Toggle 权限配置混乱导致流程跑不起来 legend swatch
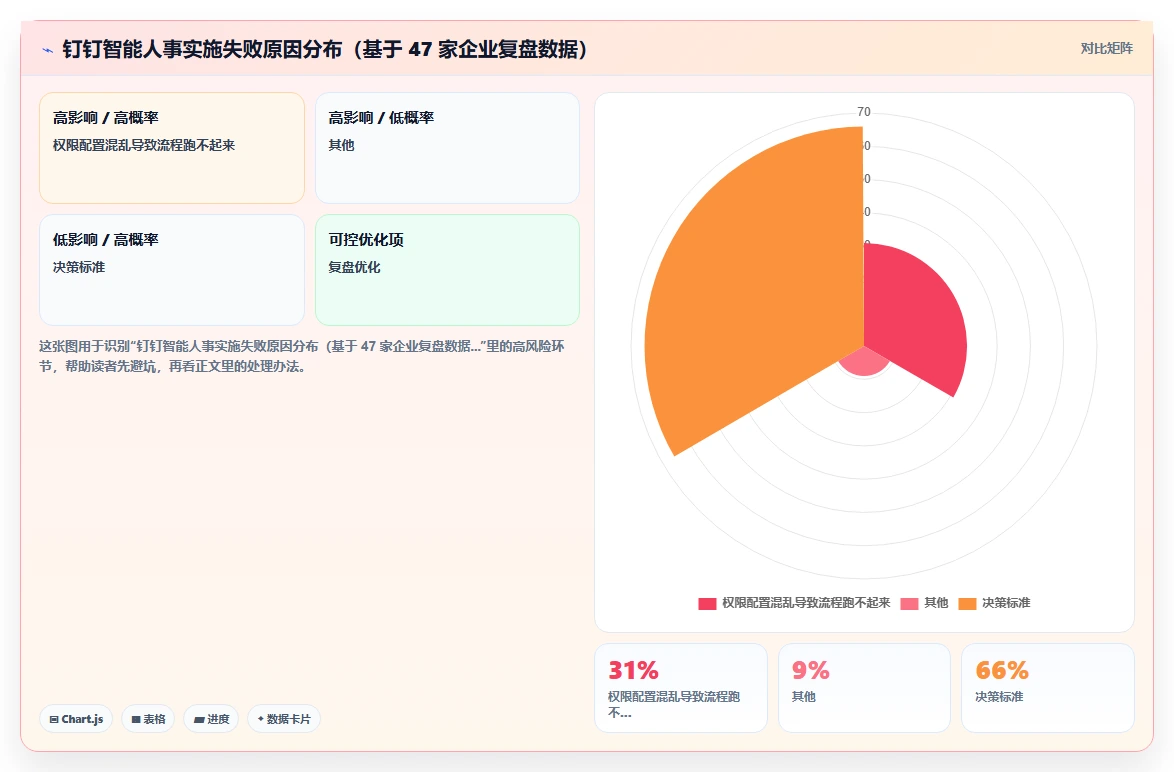Viewport: 1174px width, 772px height. 707,604
